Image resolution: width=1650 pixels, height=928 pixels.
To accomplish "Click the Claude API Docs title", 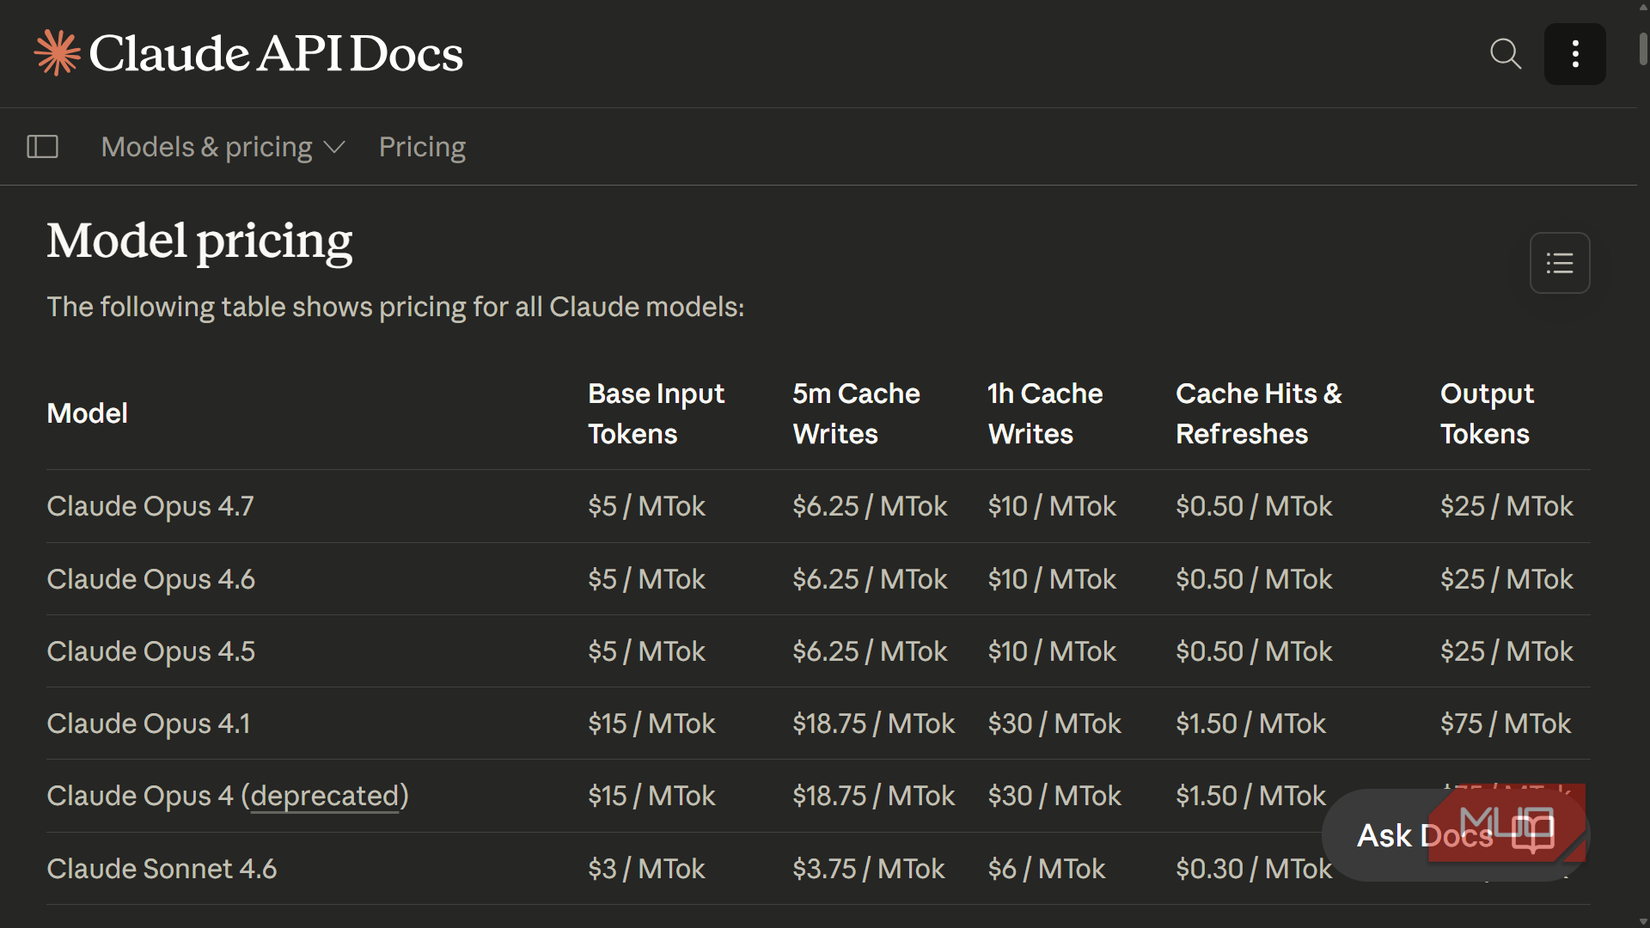I will pos(276,53).
